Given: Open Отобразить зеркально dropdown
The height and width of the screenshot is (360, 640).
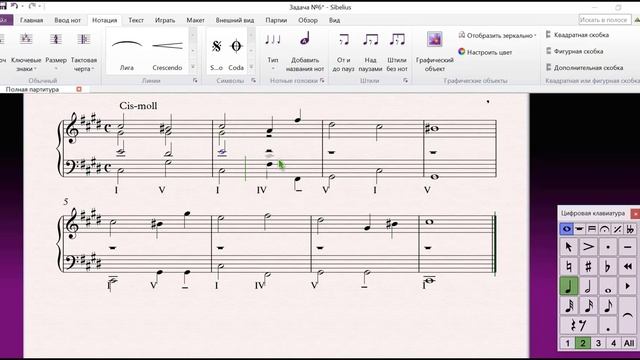Looking at the screenshot, I should 497,36.
